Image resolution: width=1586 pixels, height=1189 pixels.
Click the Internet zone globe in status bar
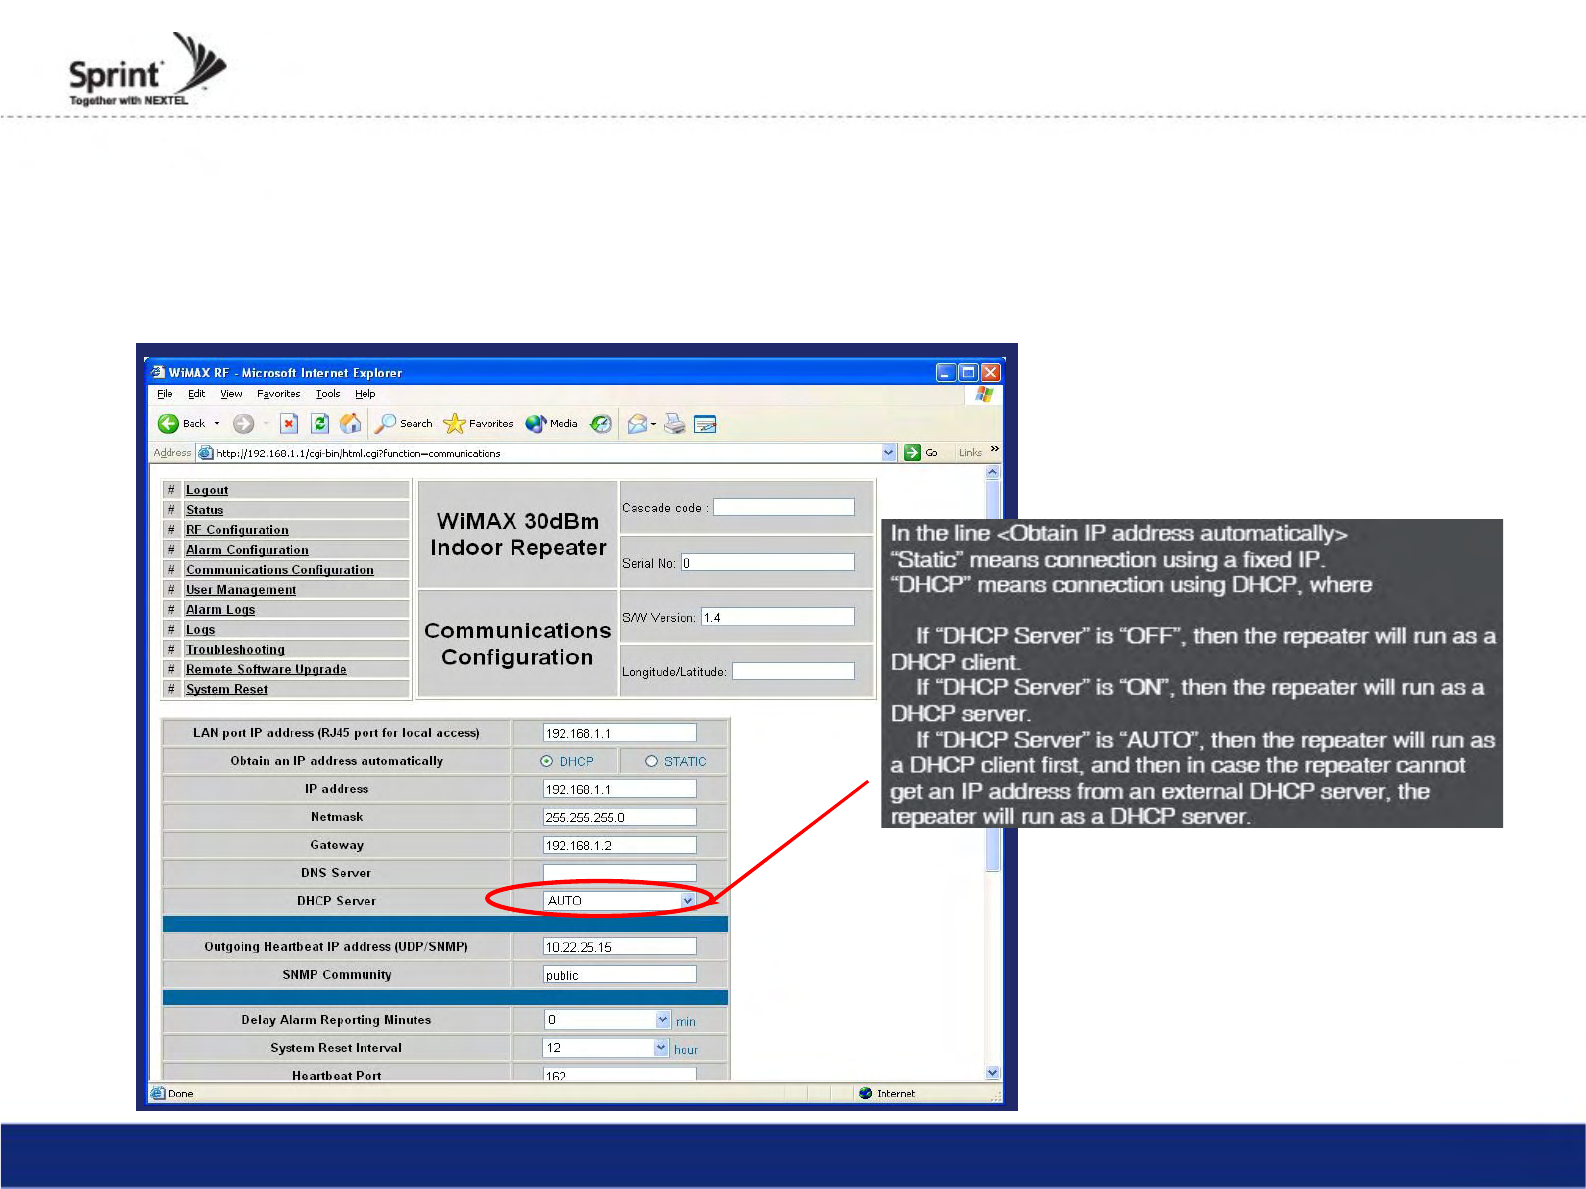click(866, 1093)
